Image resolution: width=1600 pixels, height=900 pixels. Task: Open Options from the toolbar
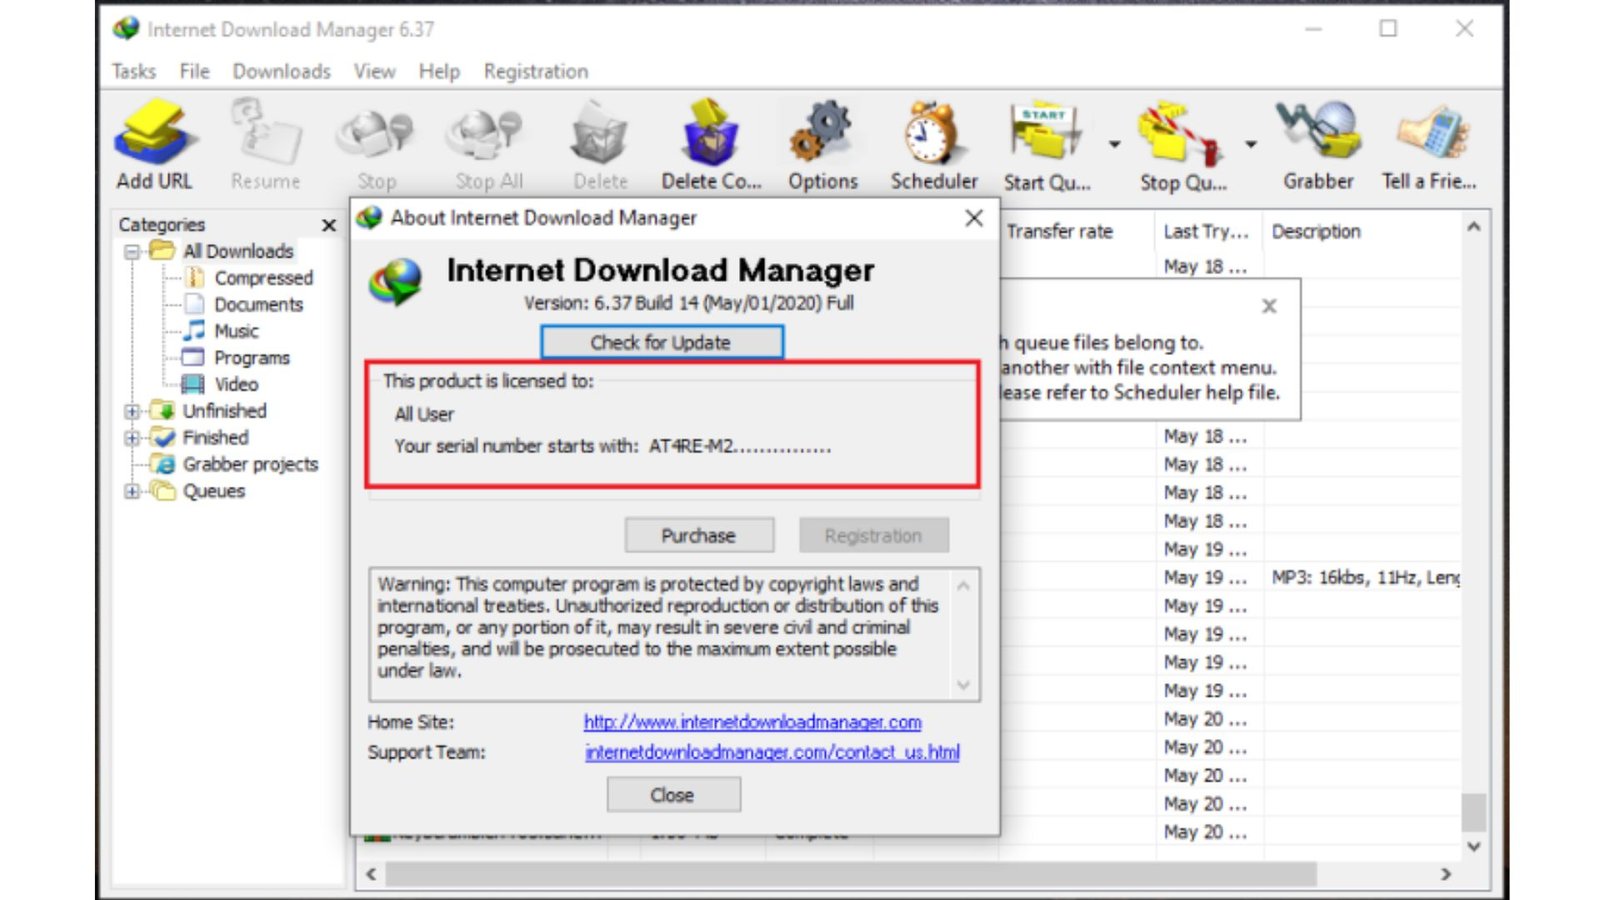(823, 145)
